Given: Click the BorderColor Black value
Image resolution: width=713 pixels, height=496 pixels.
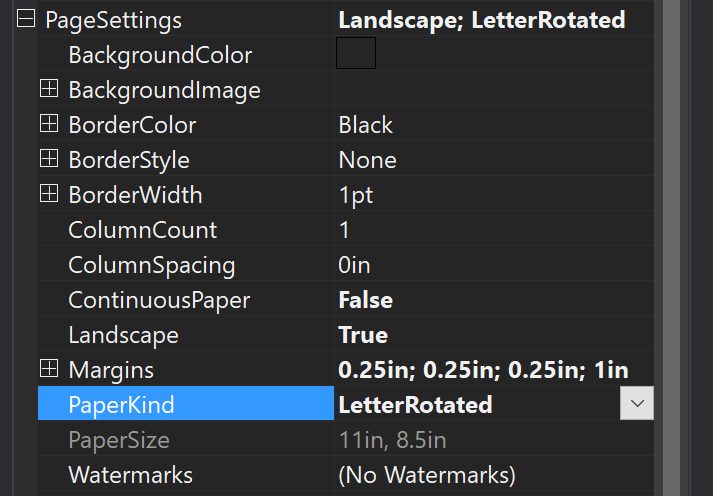Looking at the screenshot, I should click(366, 125).
